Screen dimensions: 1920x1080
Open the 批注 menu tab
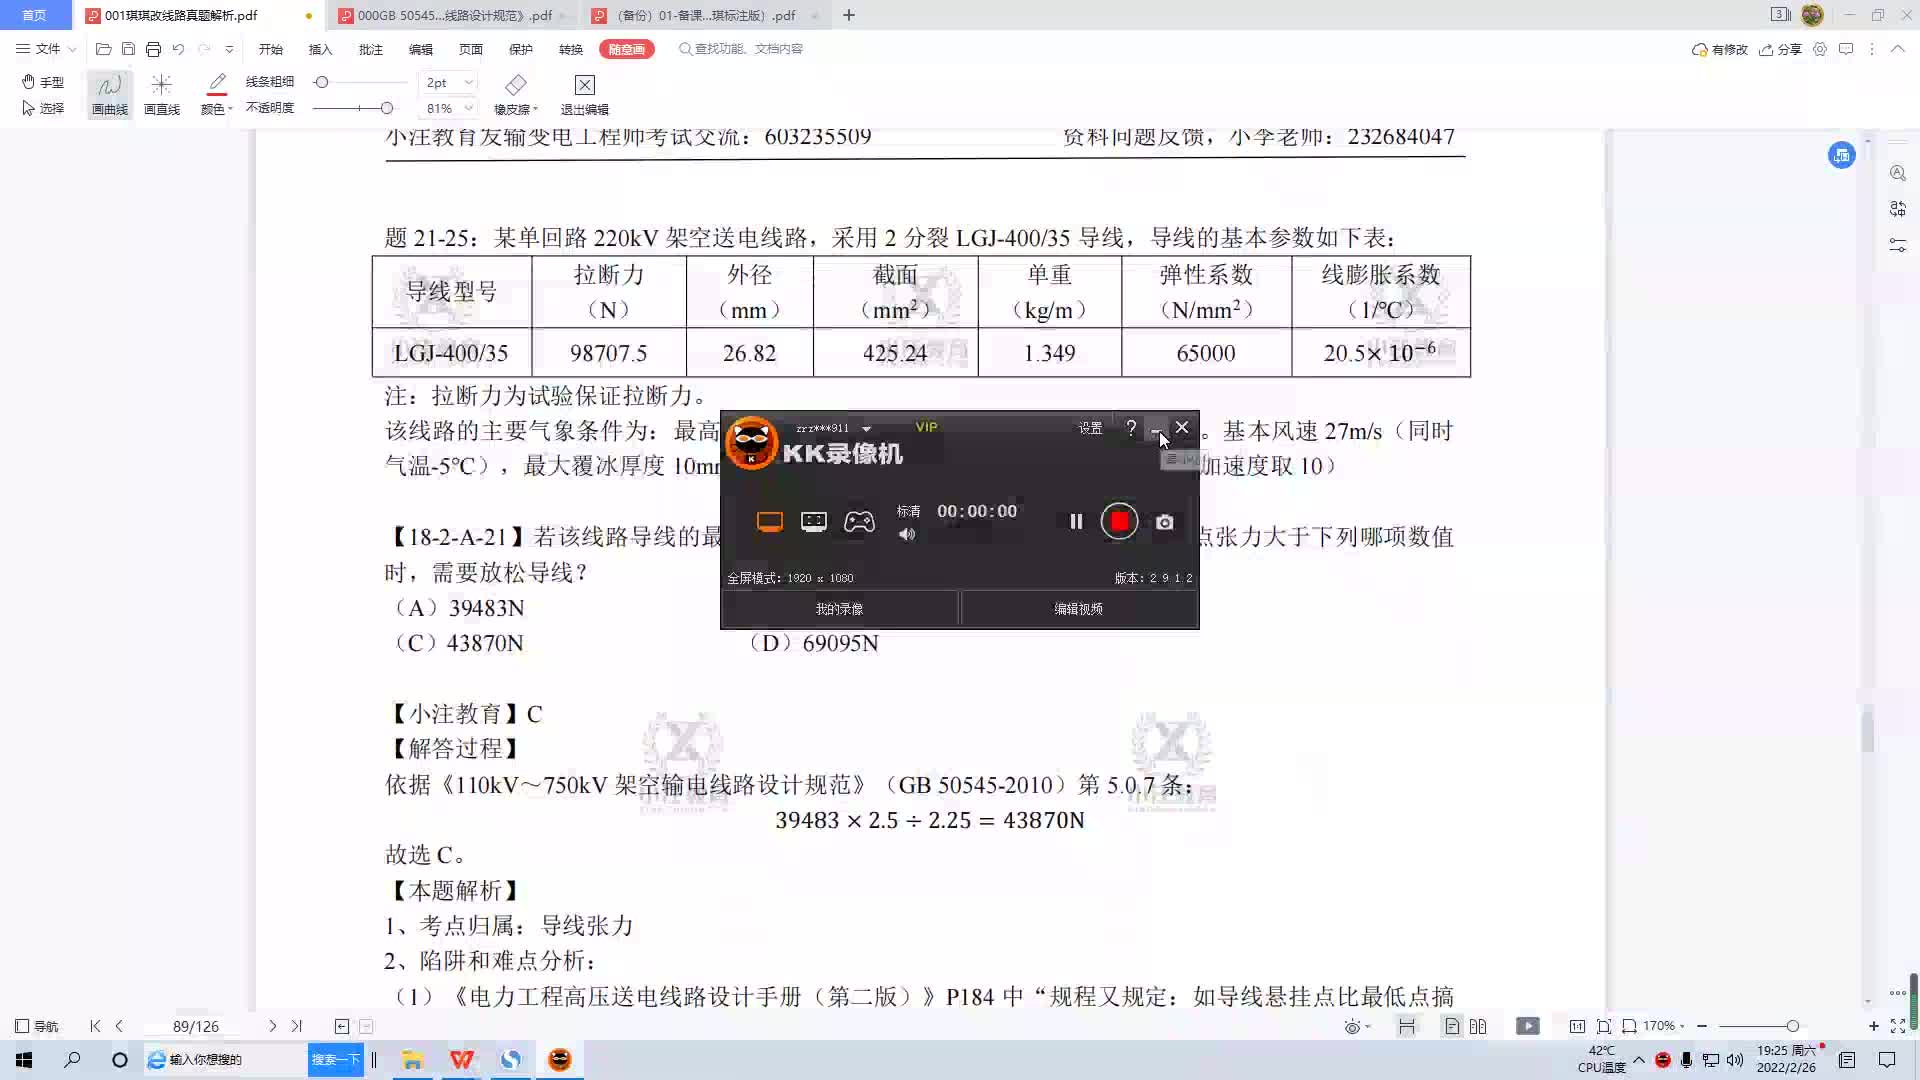(x=370, y=49)
